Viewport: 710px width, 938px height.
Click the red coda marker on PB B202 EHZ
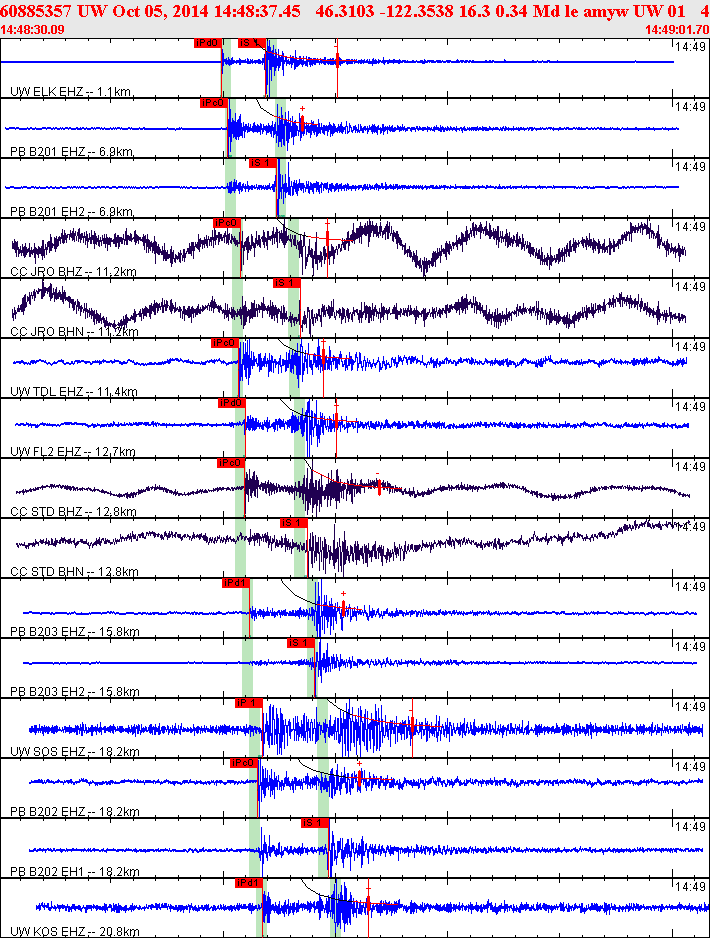[359, 776]
